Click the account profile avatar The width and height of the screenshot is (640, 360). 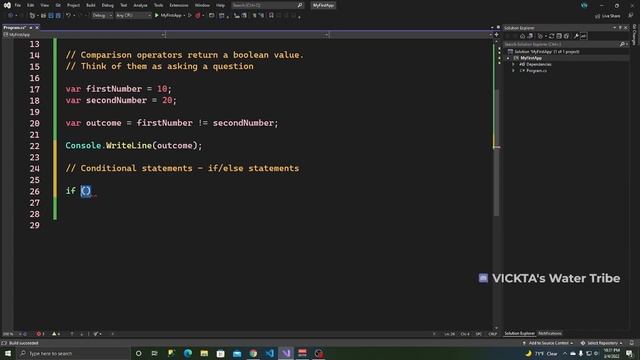[x=584, y=5]
